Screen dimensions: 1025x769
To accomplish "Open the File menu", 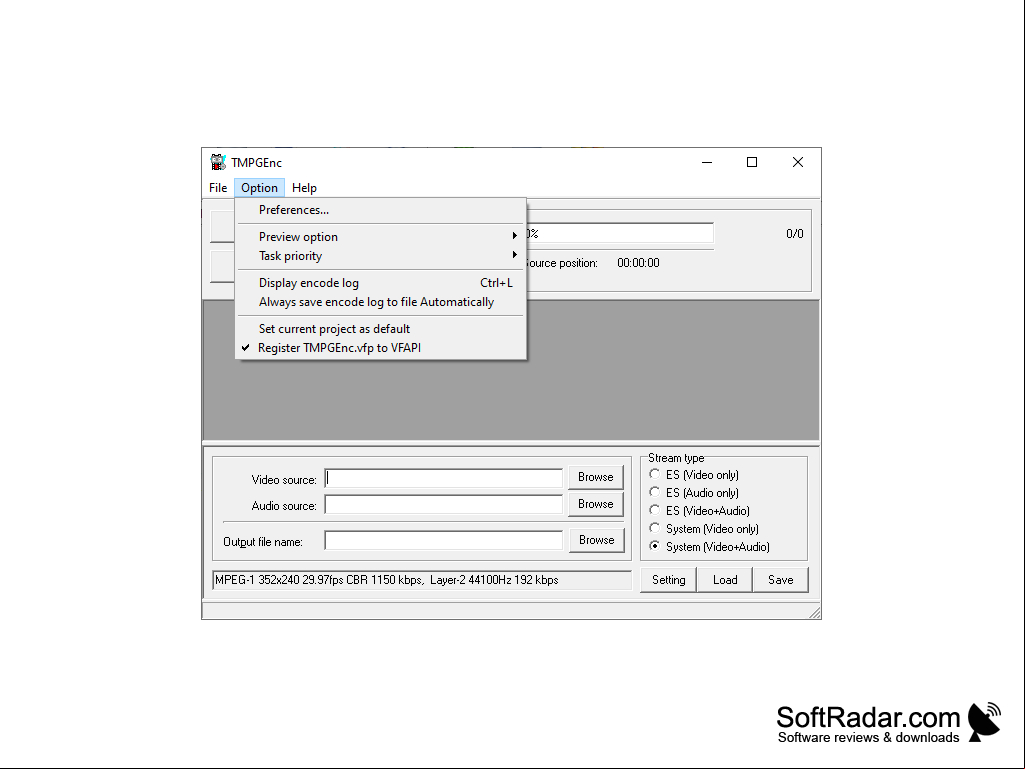I will [218, 188].
